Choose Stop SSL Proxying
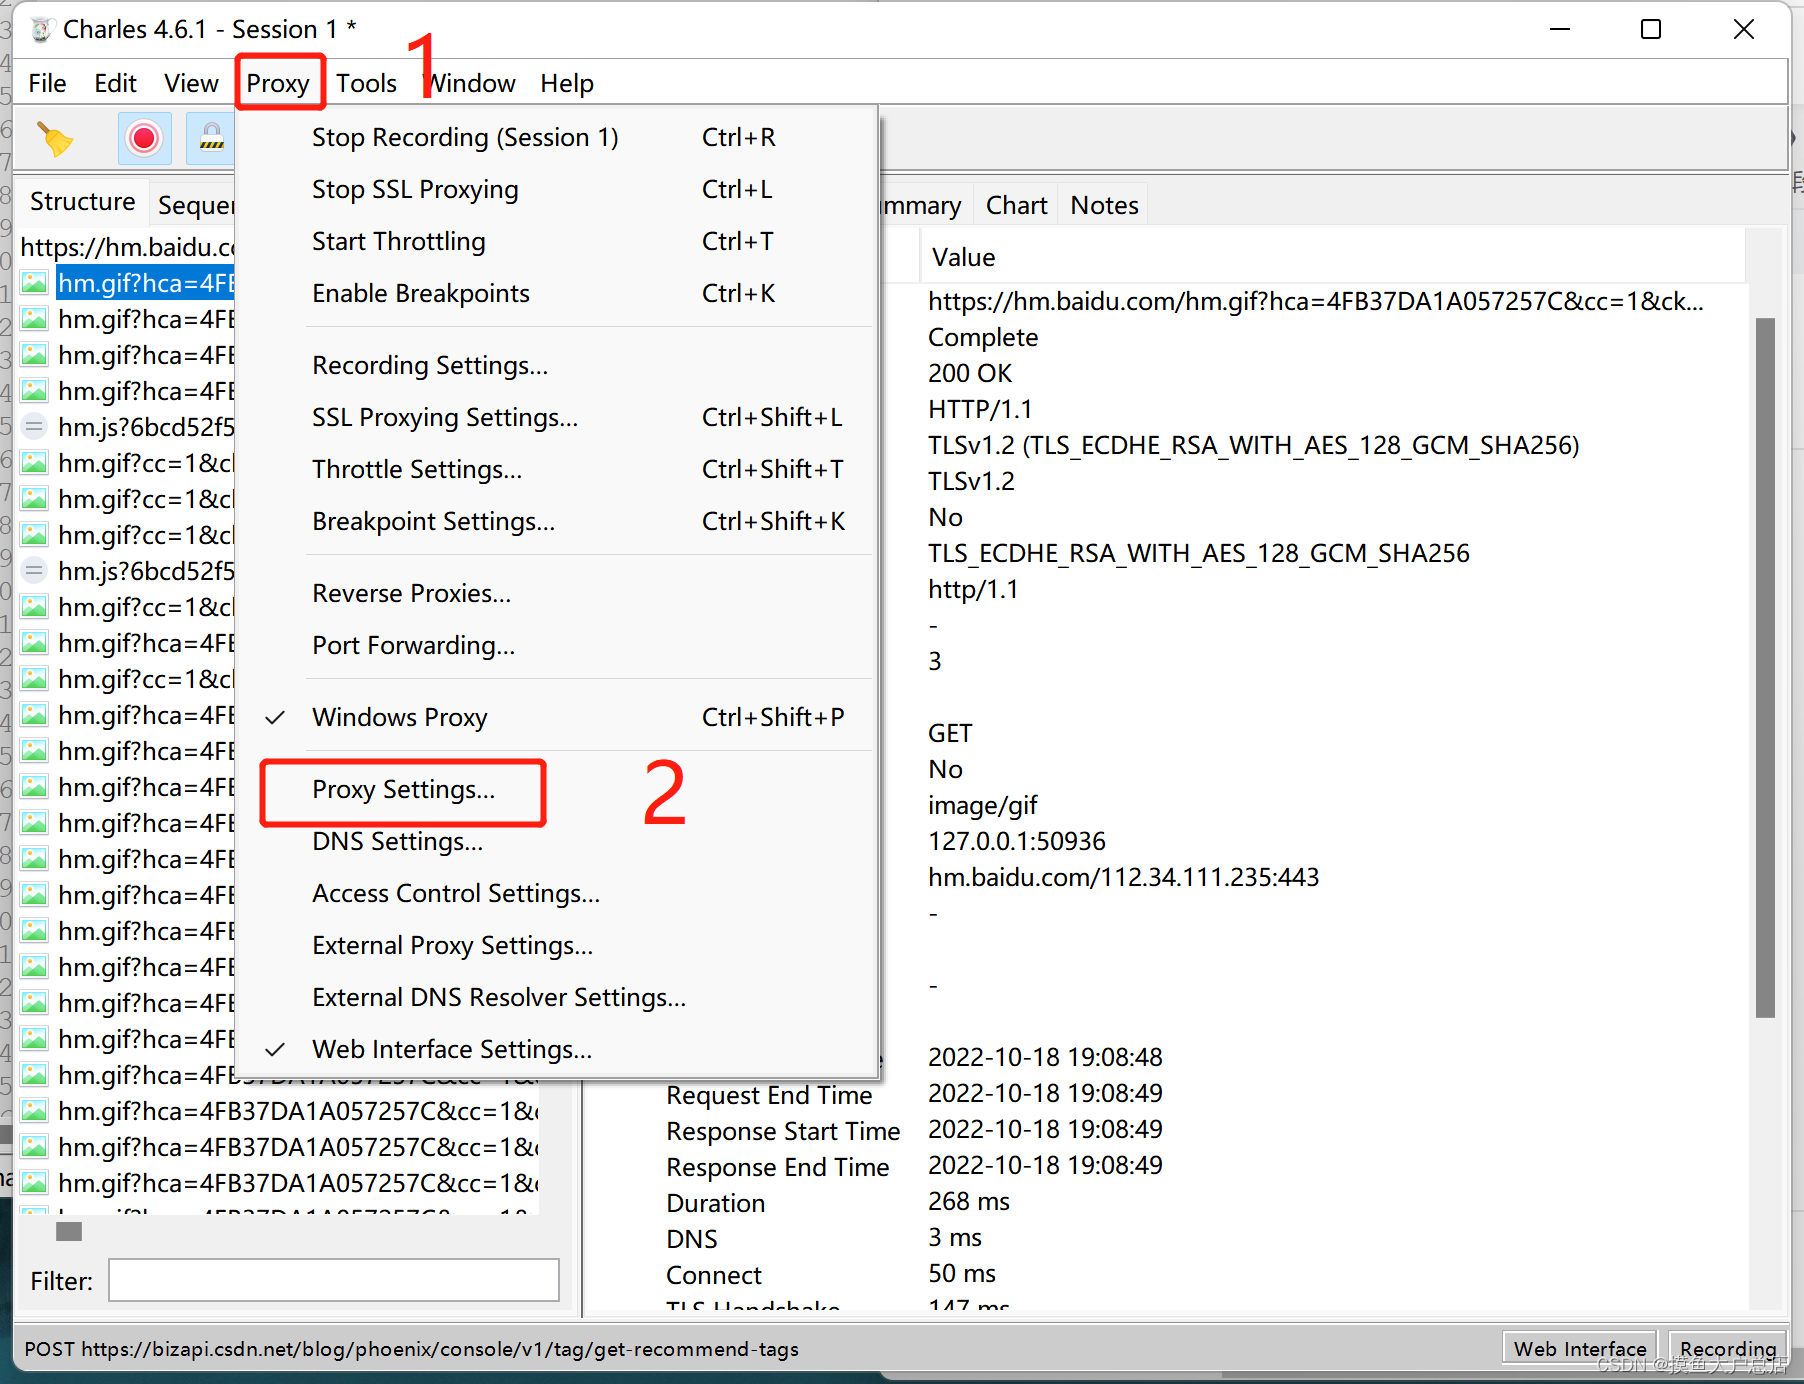1804x1384 pixels. (558, 189)
